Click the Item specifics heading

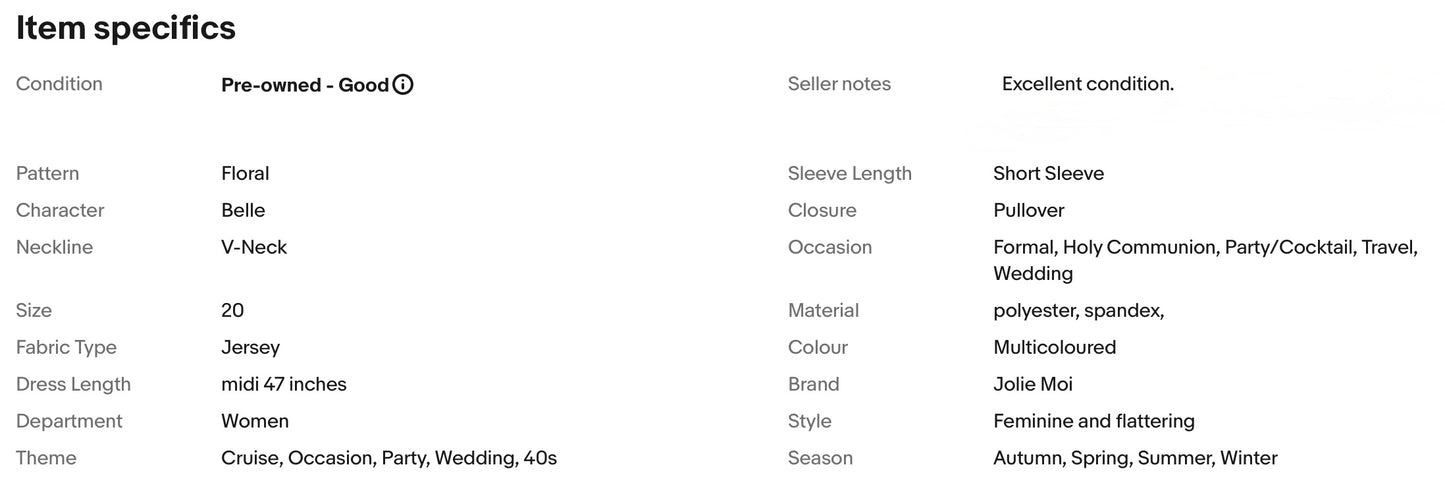point(126,28)
